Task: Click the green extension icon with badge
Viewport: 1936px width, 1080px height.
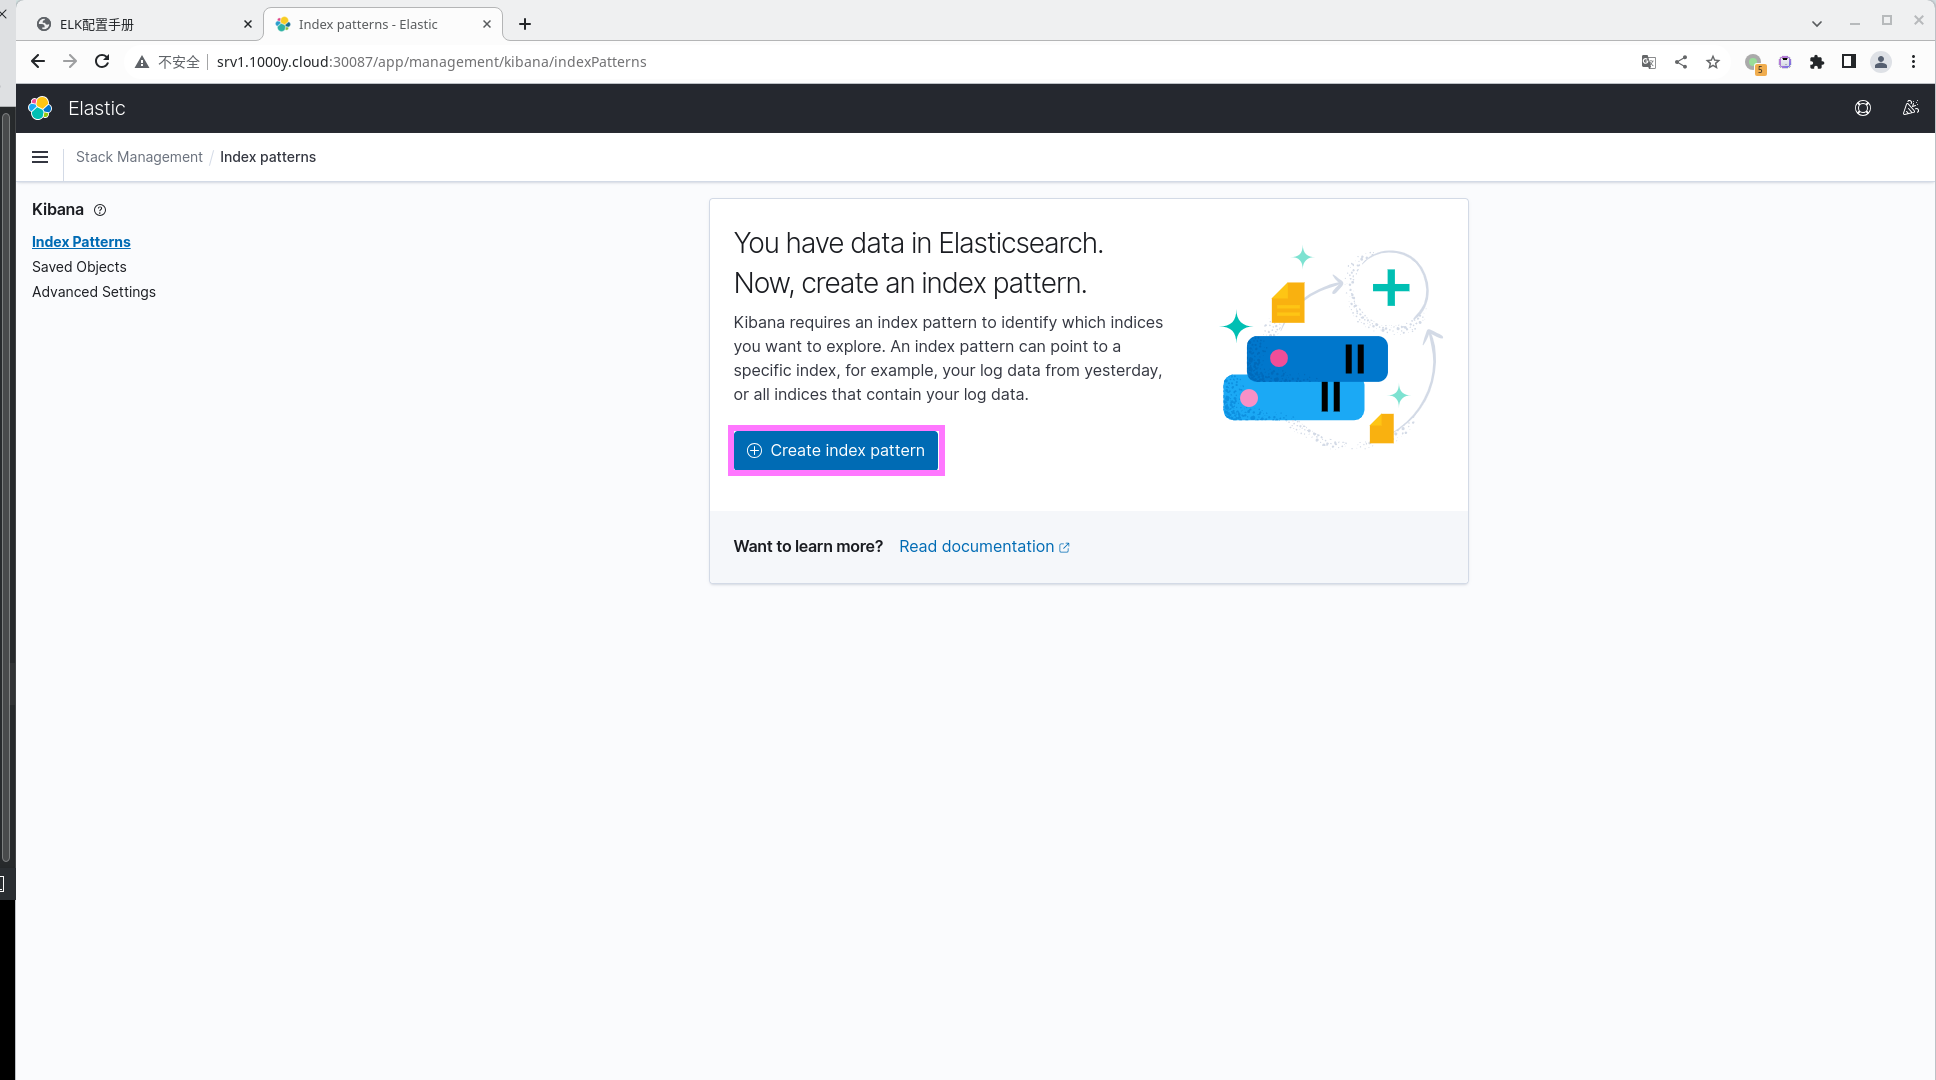Action: pyautogui.click(x=1754, y=63)
